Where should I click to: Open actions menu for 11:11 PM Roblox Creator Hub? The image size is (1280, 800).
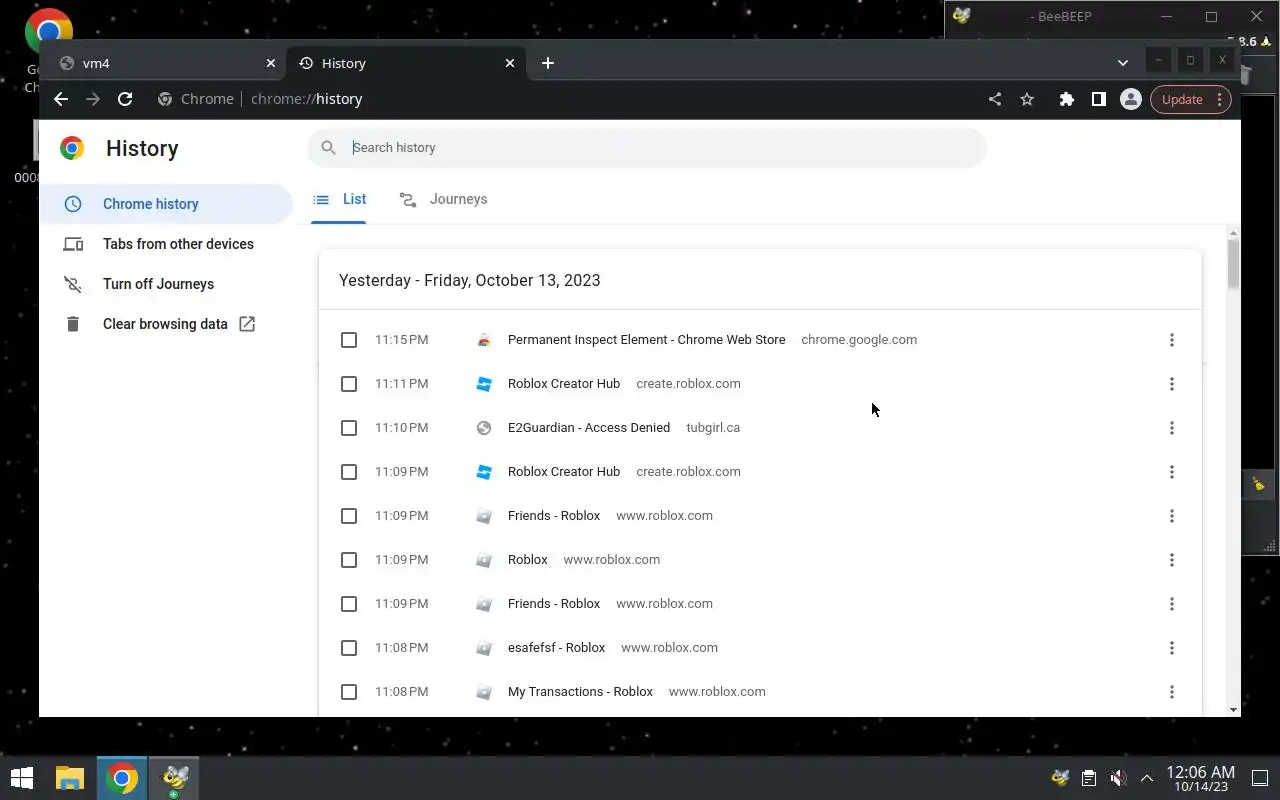1172,384
